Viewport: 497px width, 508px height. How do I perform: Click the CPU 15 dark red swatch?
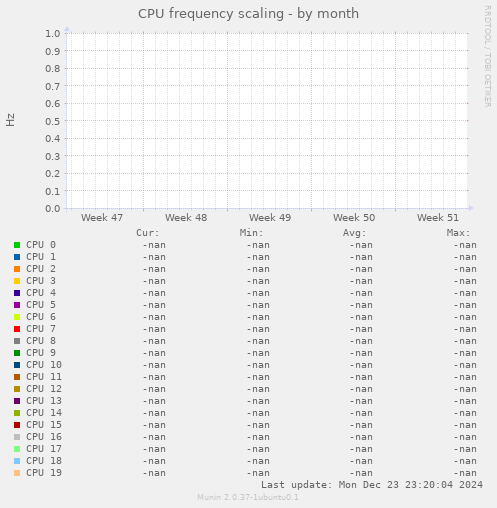pos(17,425)
